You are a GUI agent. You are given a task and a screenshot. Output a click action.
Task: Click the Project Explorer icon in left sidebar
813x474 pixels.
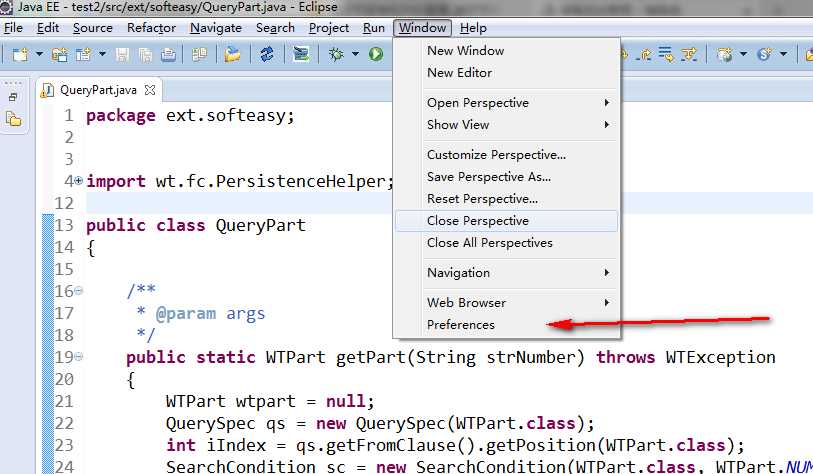tap(13, 119)
